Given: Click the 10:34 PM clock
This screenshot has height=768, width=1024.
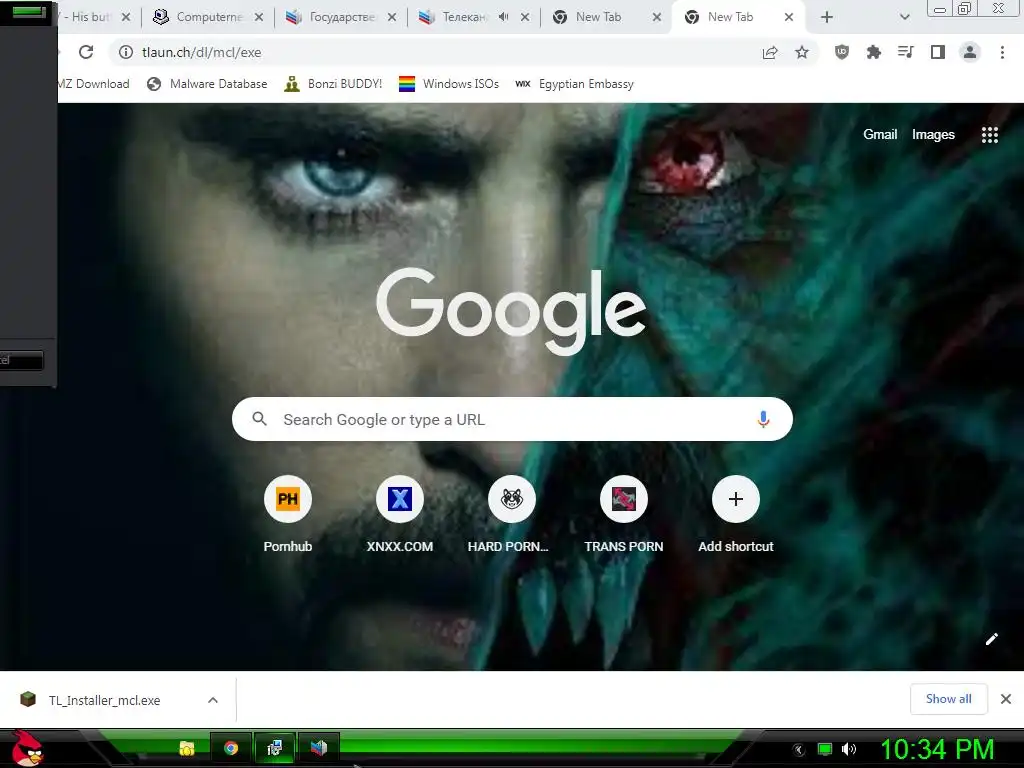Looking at the screenshot, I should point(937,749).
